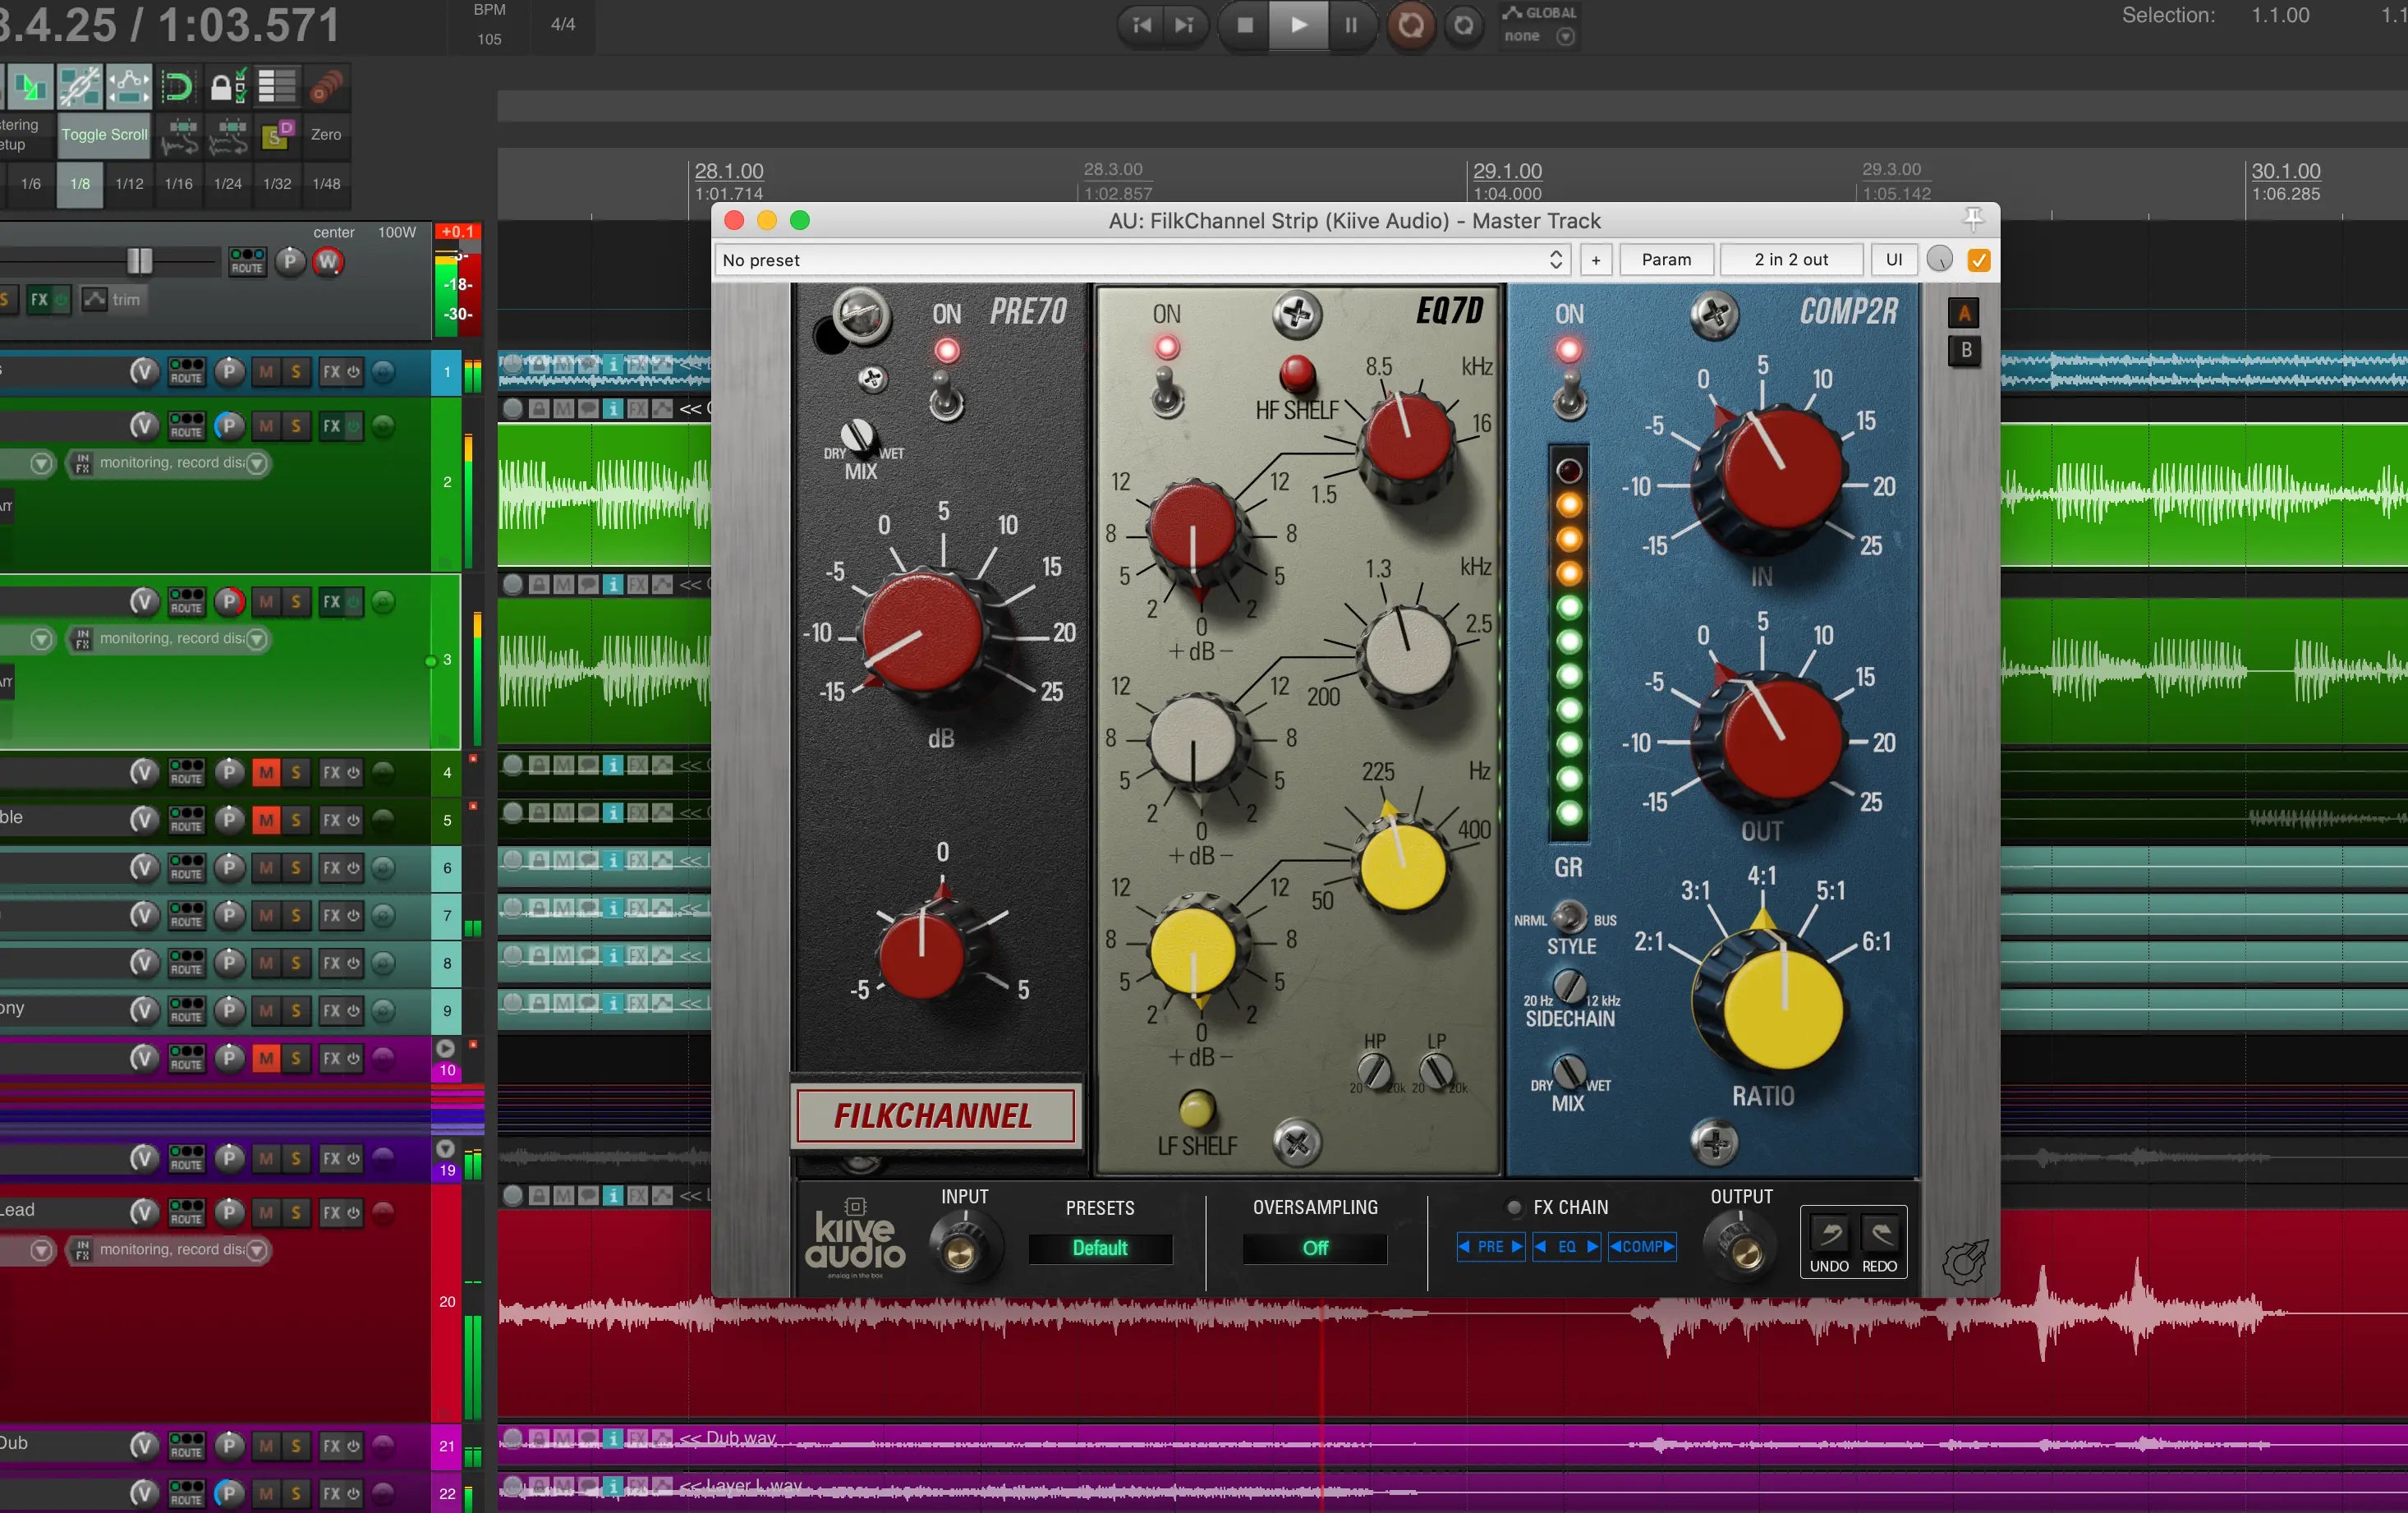Flip the EQ7D ON toggle switch
Image resolution: width=2408 pixels, height=1513 pixels.
(1166, 392)
